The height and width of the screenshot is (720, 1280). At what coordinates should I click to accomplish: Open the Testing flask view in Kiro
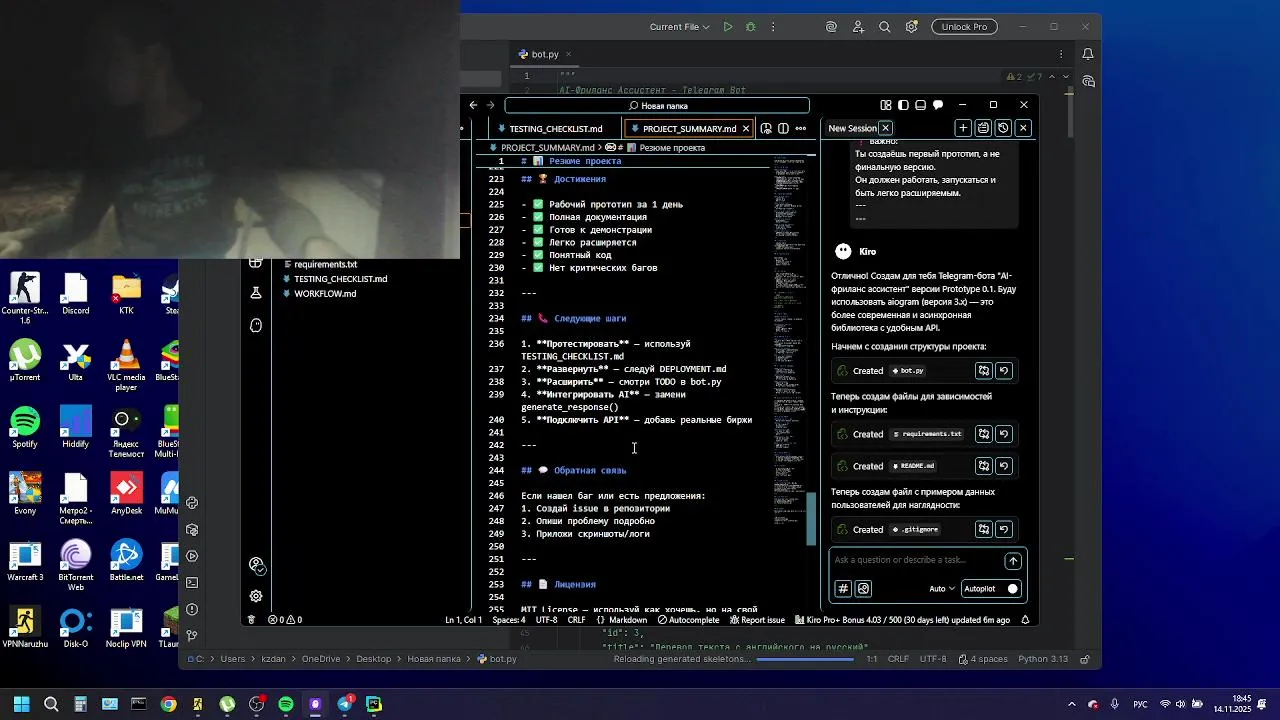[x=256, y=292]
